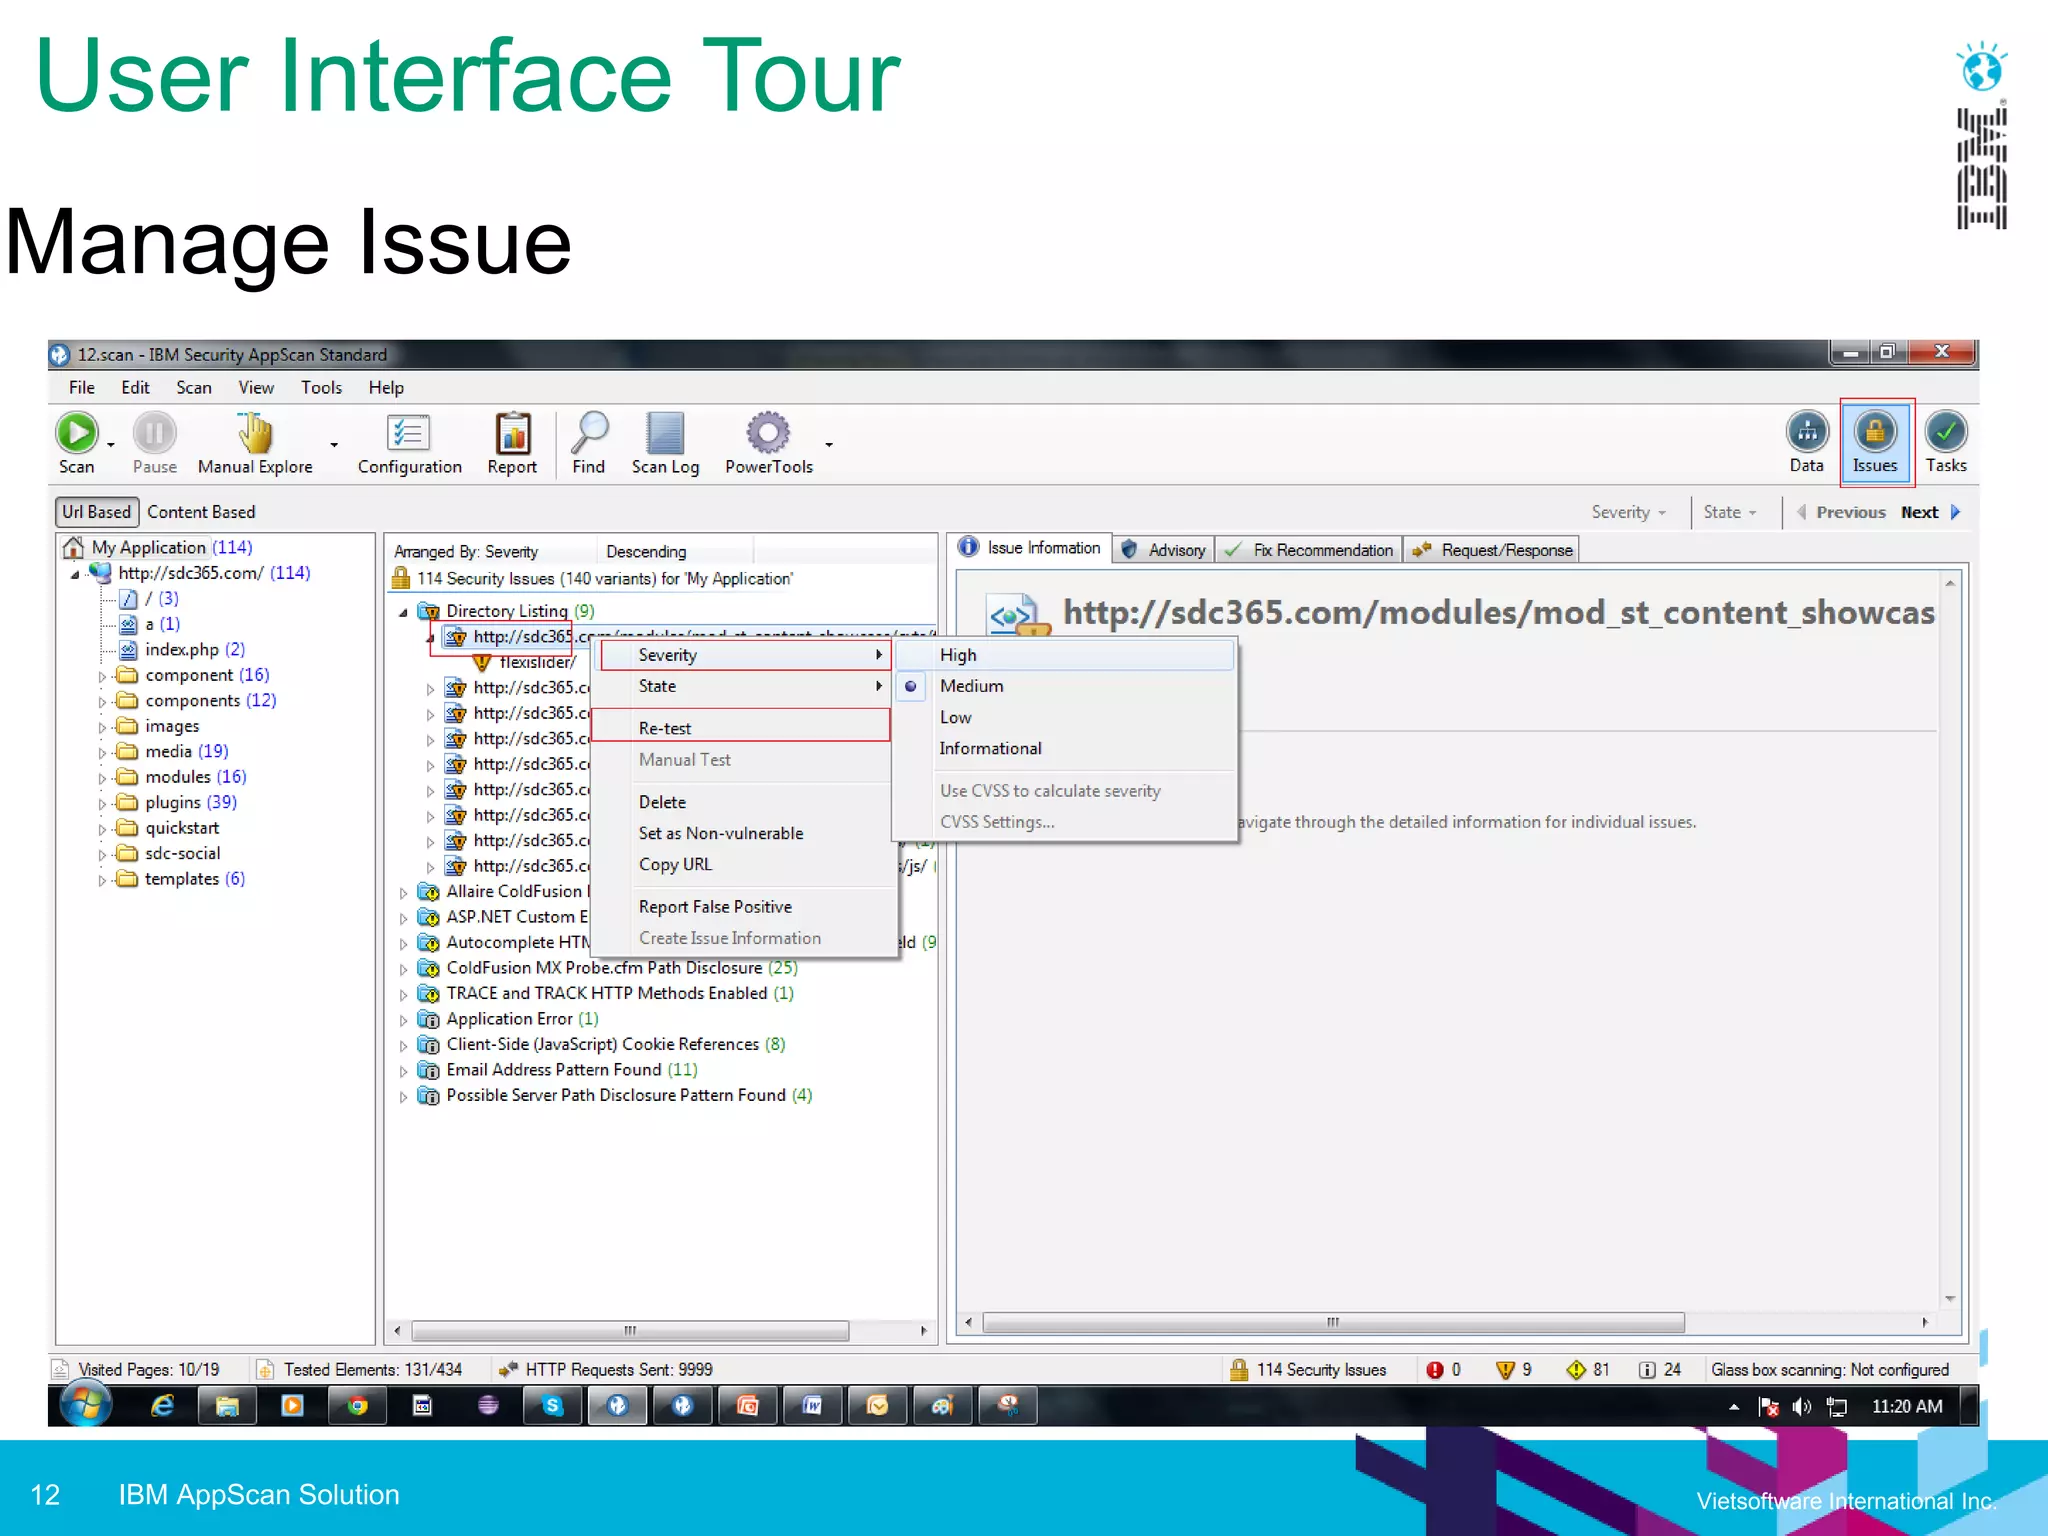Viewport: 2048px width, 1536px height.
Task: Click the Report clipboard icon
Action: pos(513,433)
